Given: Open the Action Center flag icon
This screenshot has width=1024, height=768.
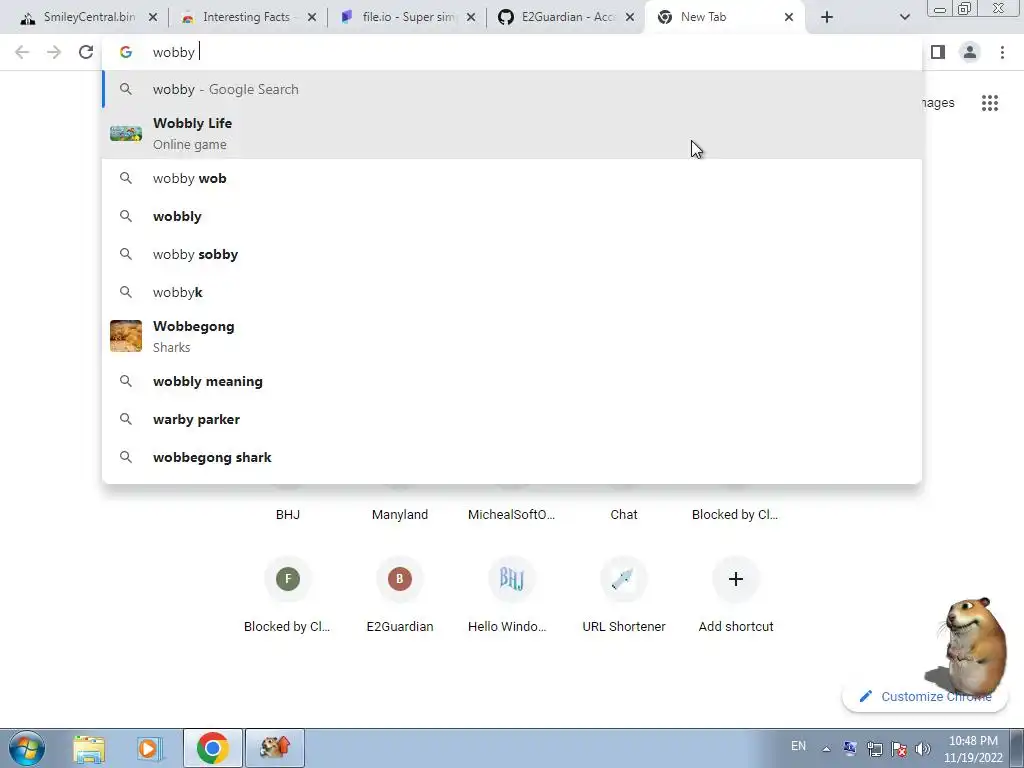Looking at the screenshot, I should [x=899, y=749].
